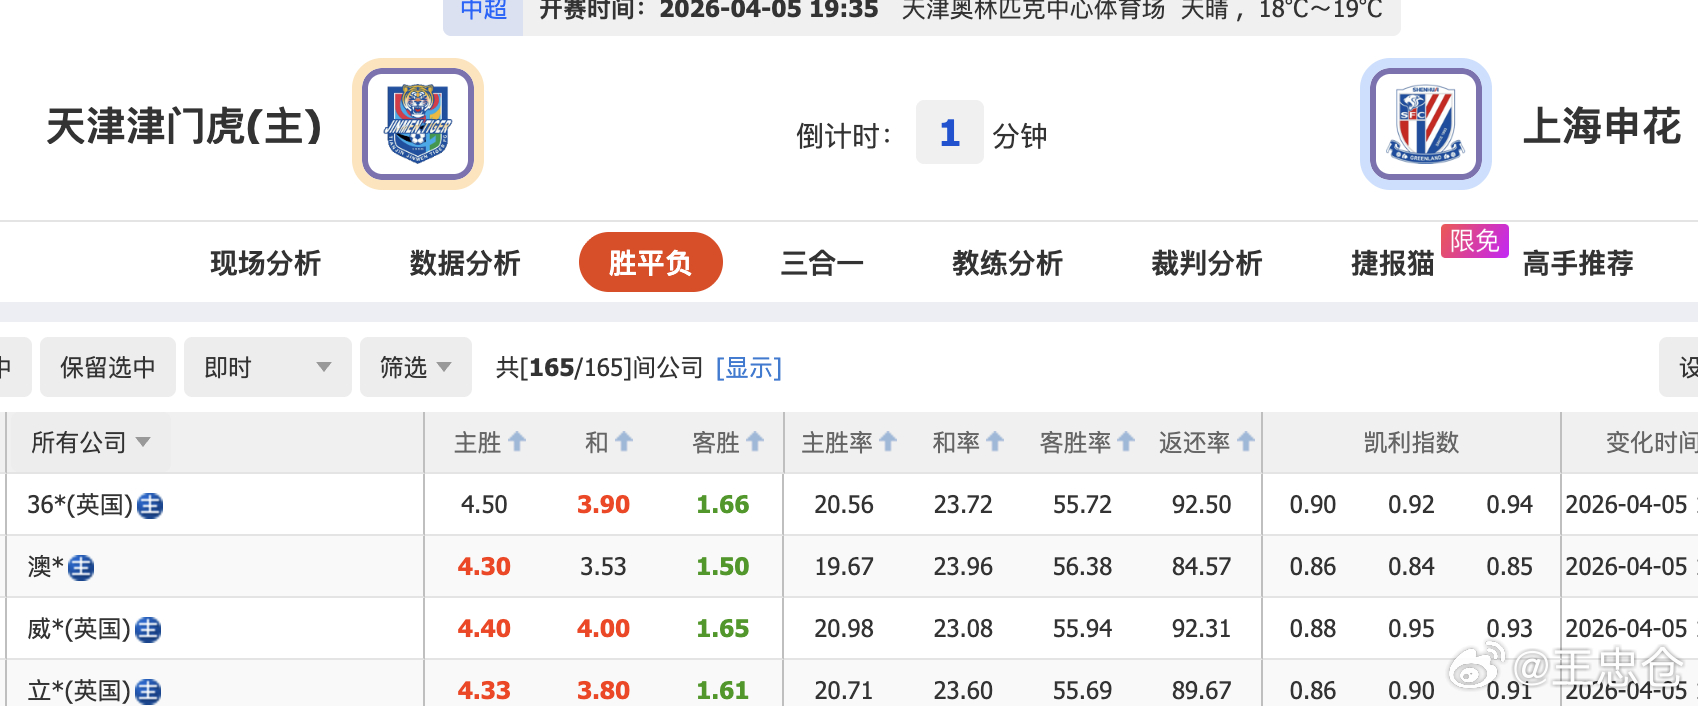
Task: Click the team name 天津津门虎(主)
Action: pos(185,126)
